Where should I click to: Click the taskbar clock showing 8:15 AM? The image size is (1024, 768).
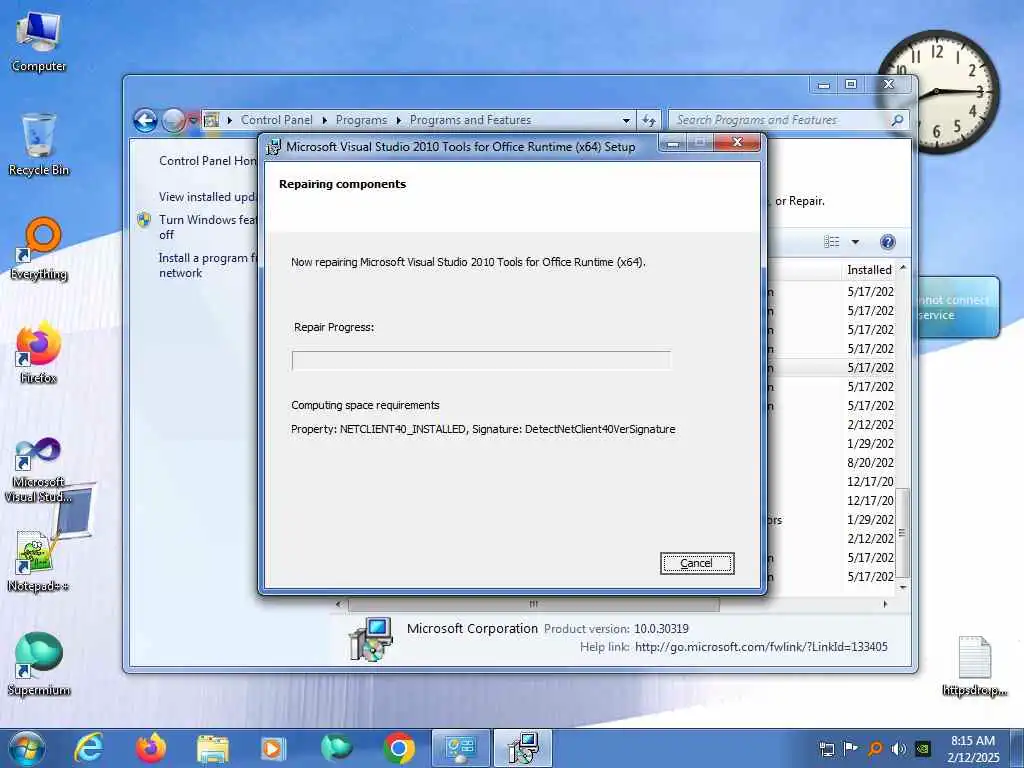click(973, 748)
